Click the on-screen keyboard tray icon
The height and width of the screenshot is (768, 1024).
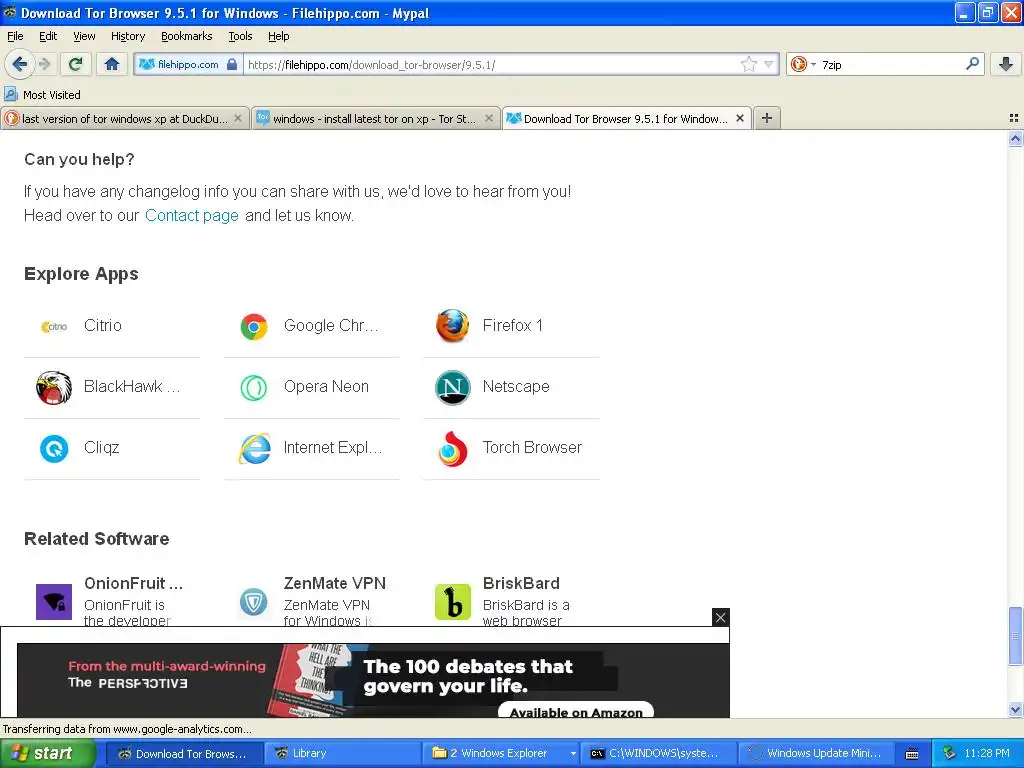click(912, 754)
